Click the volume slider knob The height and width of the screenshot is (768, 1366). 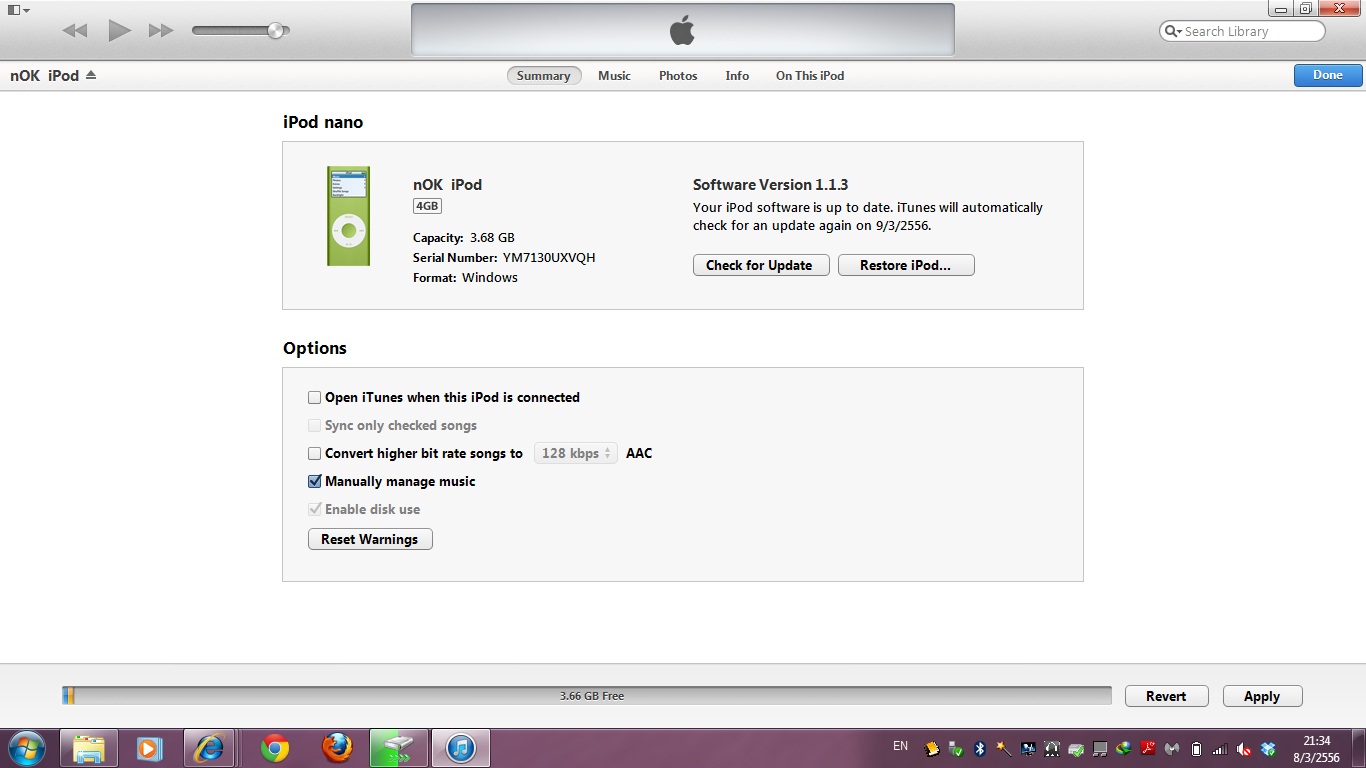coord(275,30)
